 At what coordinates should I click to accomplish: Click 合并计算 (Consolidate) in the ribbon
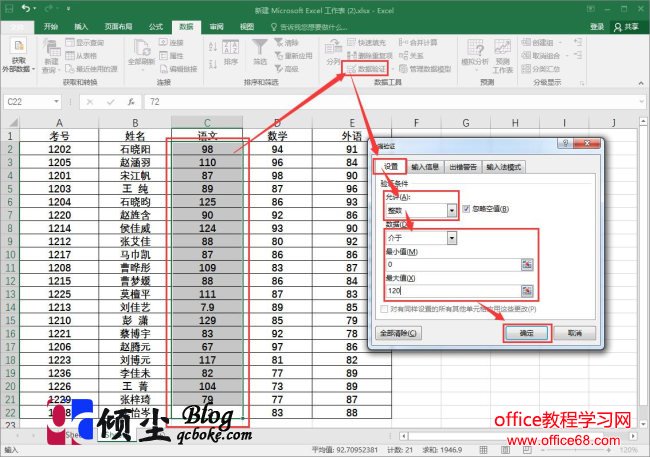tap(418, 42)
